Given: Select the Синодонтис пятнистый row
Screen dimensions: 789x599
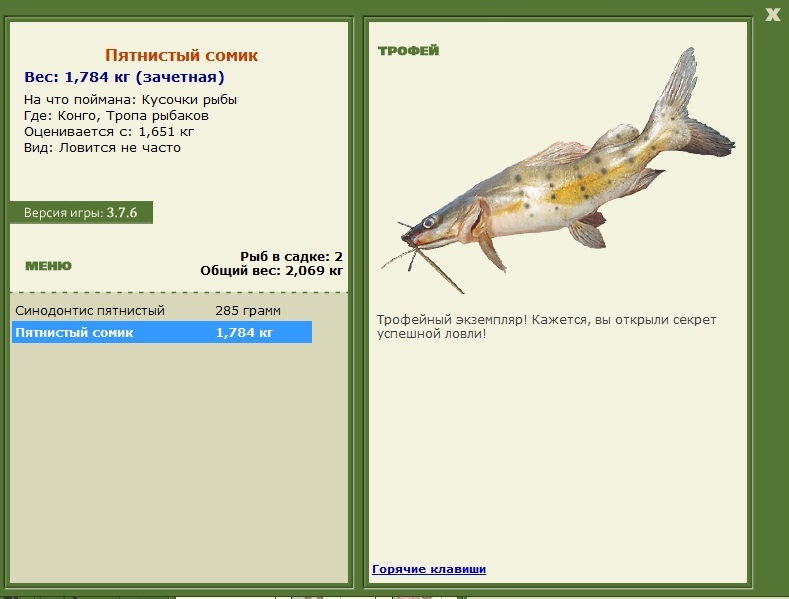Looking at the screenshot, I should click(x=162, y=311).
